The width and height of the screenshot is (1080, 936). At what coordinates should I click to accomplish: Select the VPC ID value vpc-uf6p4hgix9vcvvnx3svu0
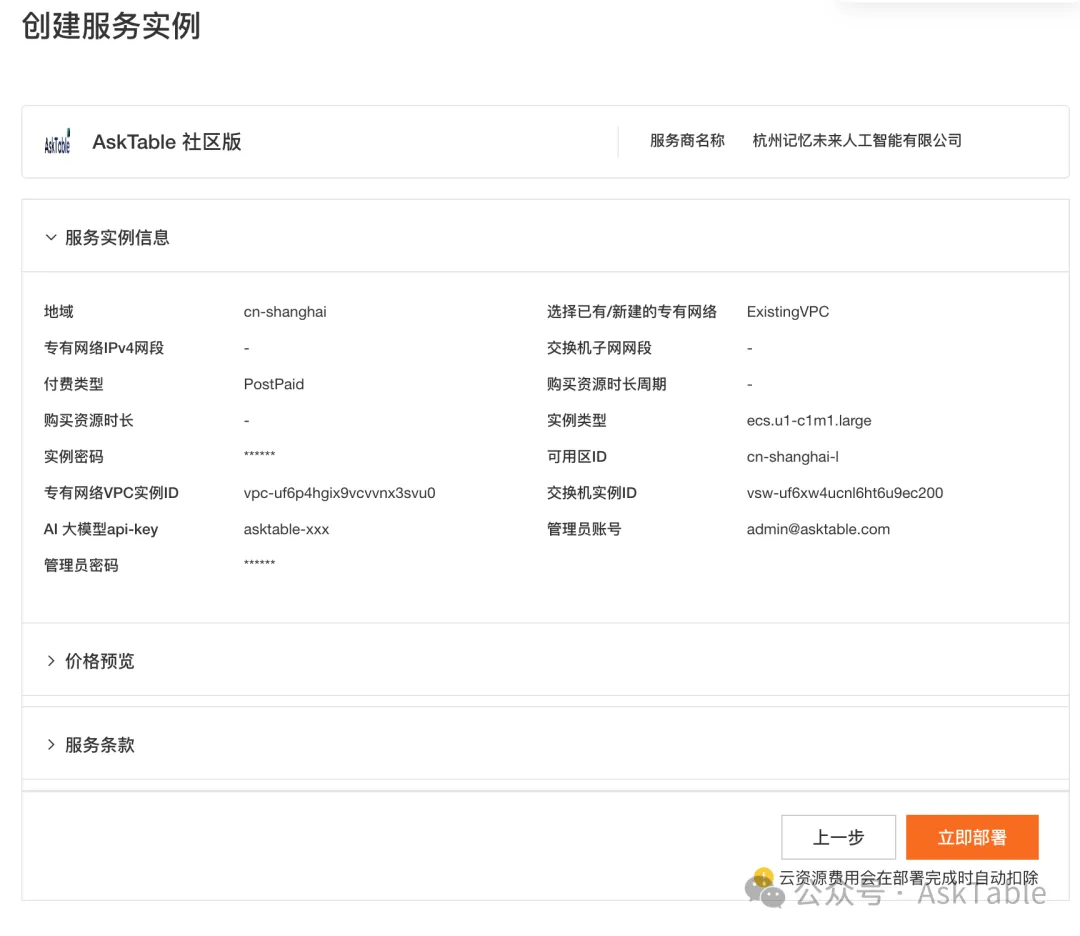[x=339, y=493]
